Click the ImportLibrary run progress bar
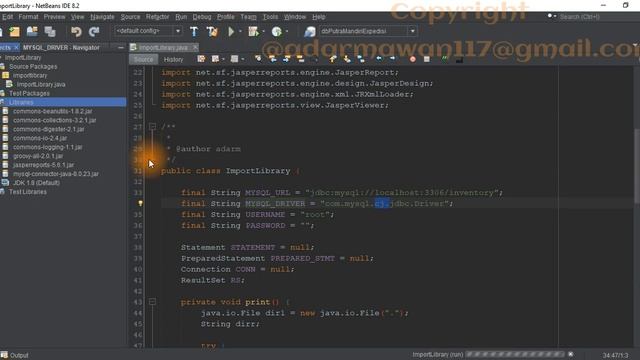Image resolution: width=640 pixels, height=360 pixels. [x=515, y=354]
